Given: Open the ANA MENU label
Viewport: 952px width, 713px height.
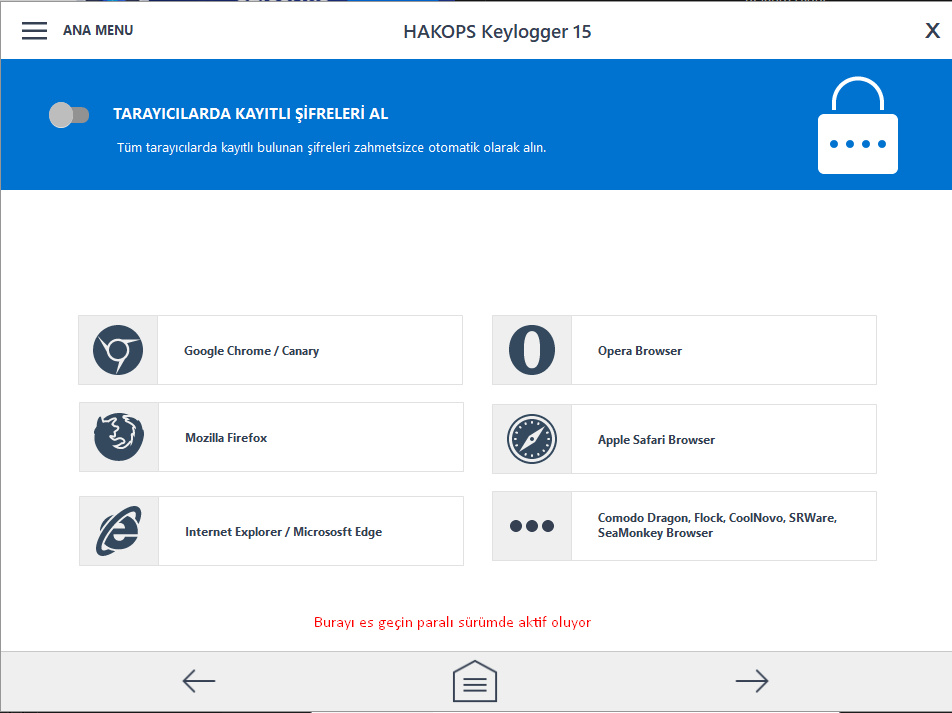Looking at the screenshot, I should tap(98, 30).
